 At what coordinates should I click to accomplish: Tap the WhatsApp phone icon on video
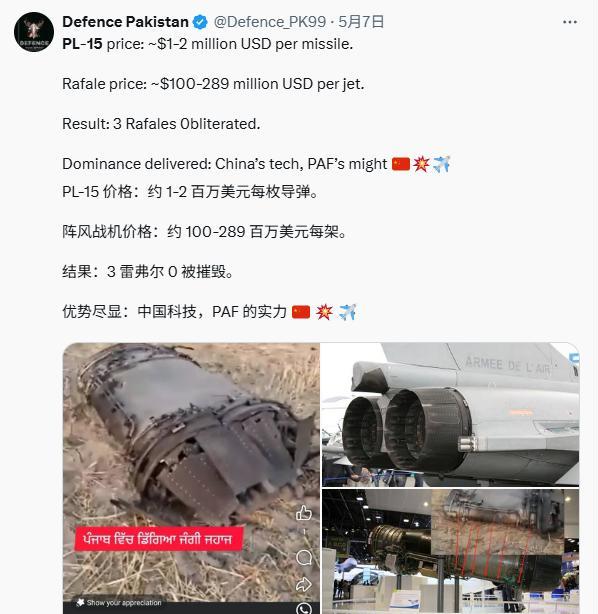304,609
